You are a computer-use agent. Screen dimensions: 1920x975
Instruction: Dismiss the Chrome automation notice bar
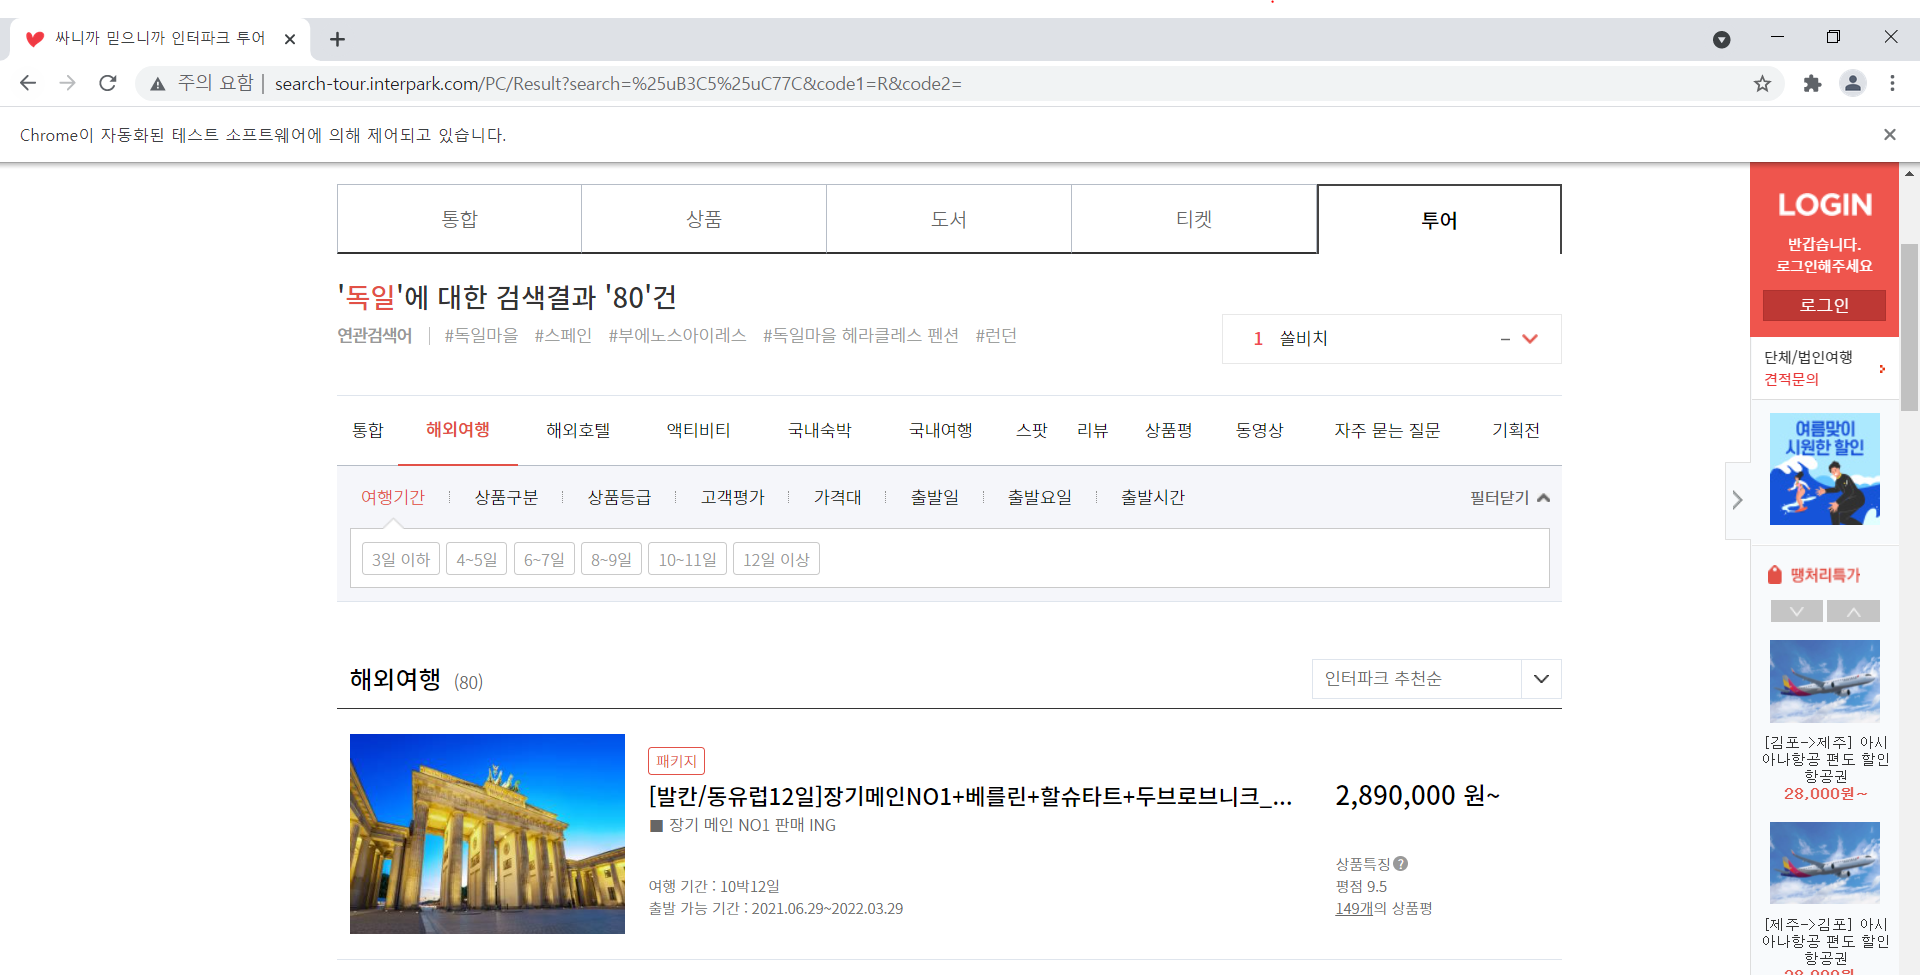(1890, 135)
